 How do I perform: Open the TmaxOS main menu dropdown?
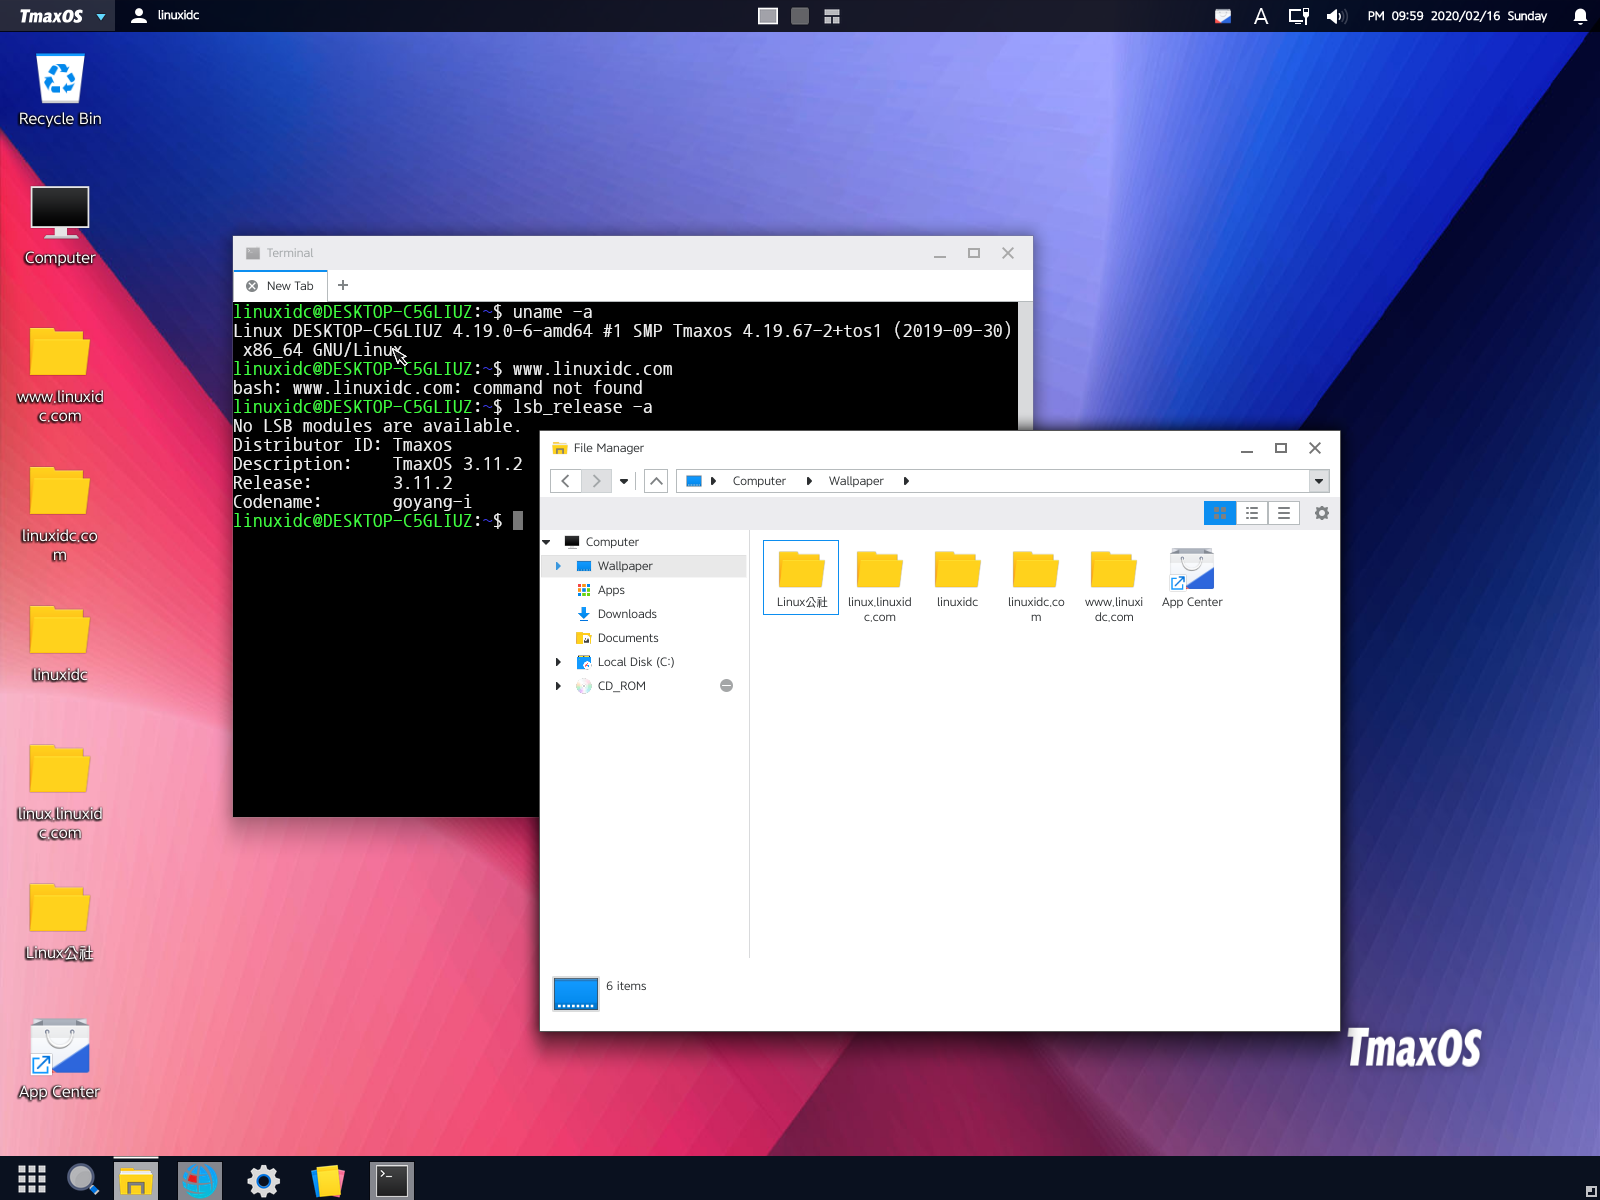coord(57,16)
